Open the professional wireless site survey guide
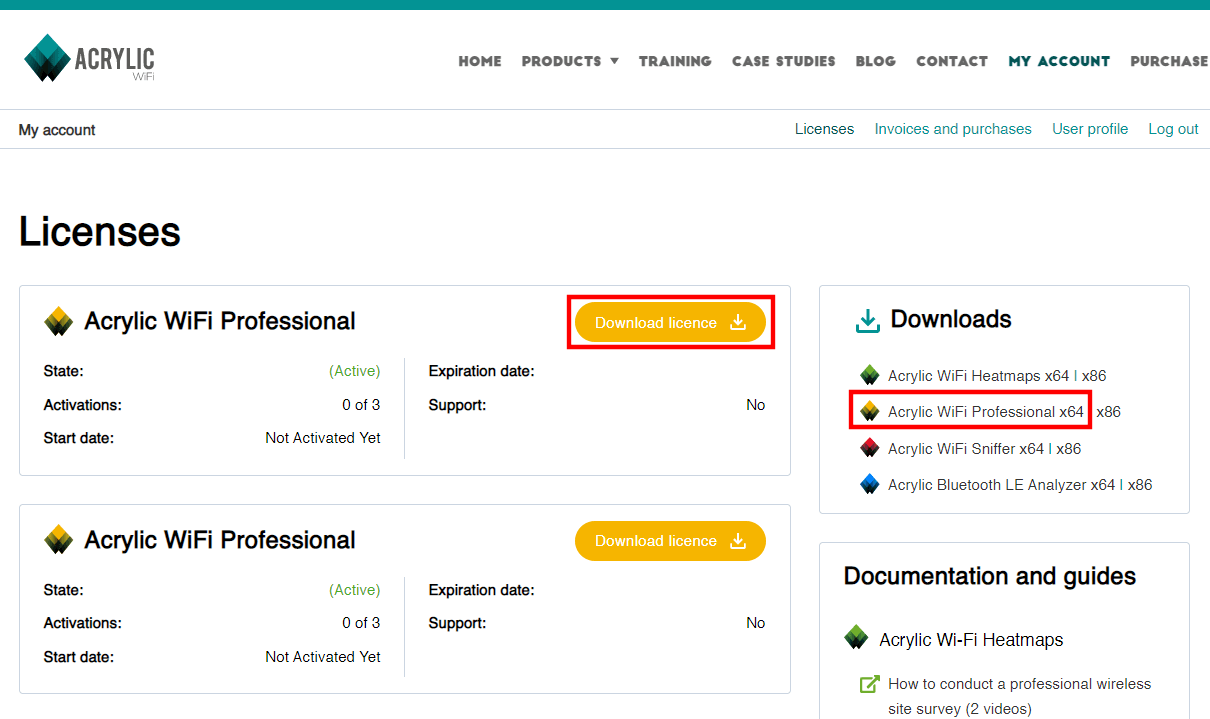Viewport: 1210px width, 719px height. coord(1020,696)
